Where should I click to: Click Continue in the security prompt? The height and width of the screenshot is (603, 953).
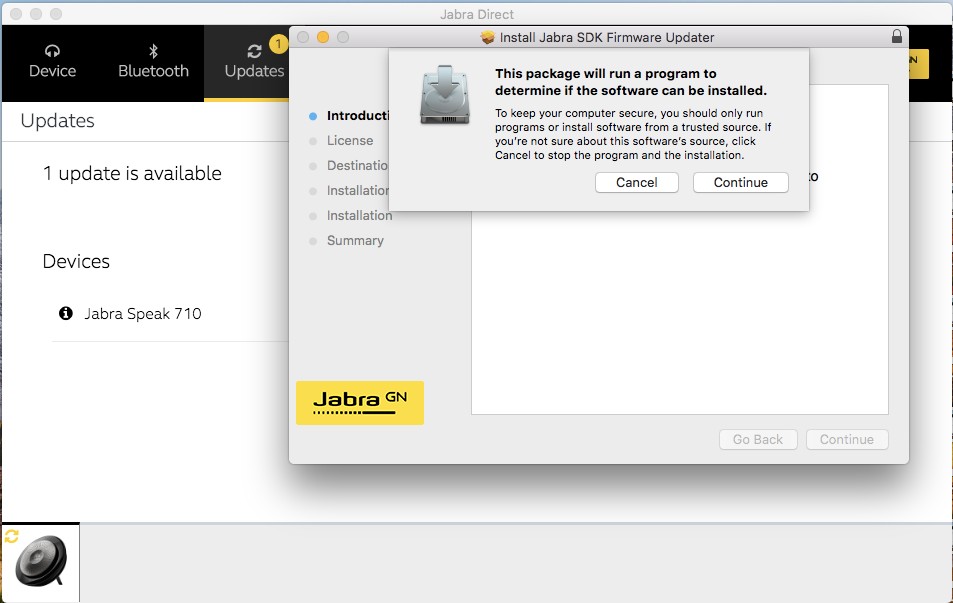tap(740, 182)
